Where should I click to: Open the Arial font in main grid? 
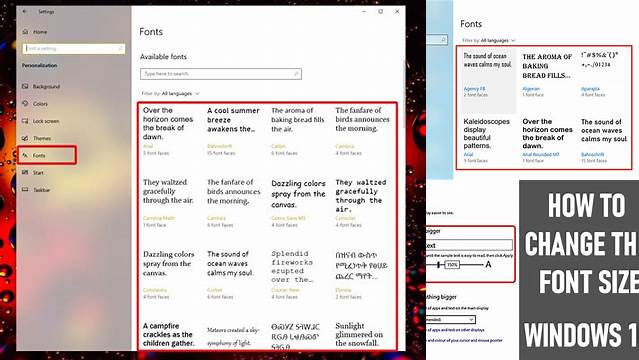[x=168, y=131]
